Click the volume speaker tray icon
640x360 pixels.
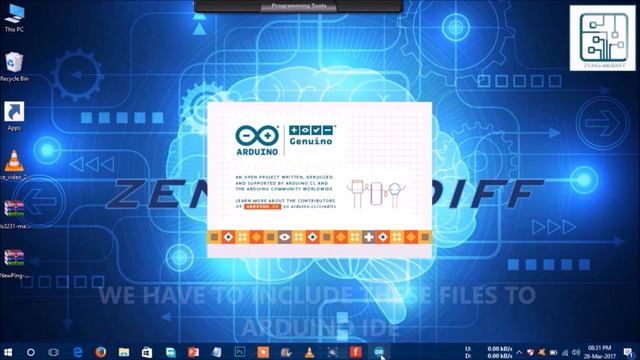pos(576,352)
